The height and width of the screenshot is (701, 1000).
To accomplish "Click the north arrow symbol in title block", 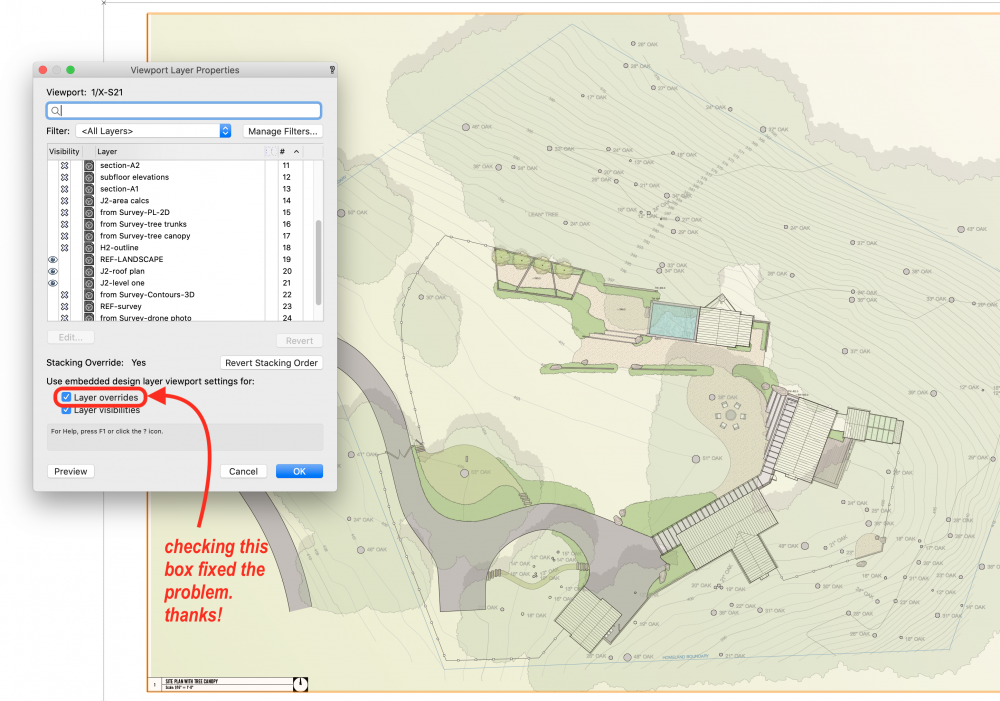I will 300,684.
